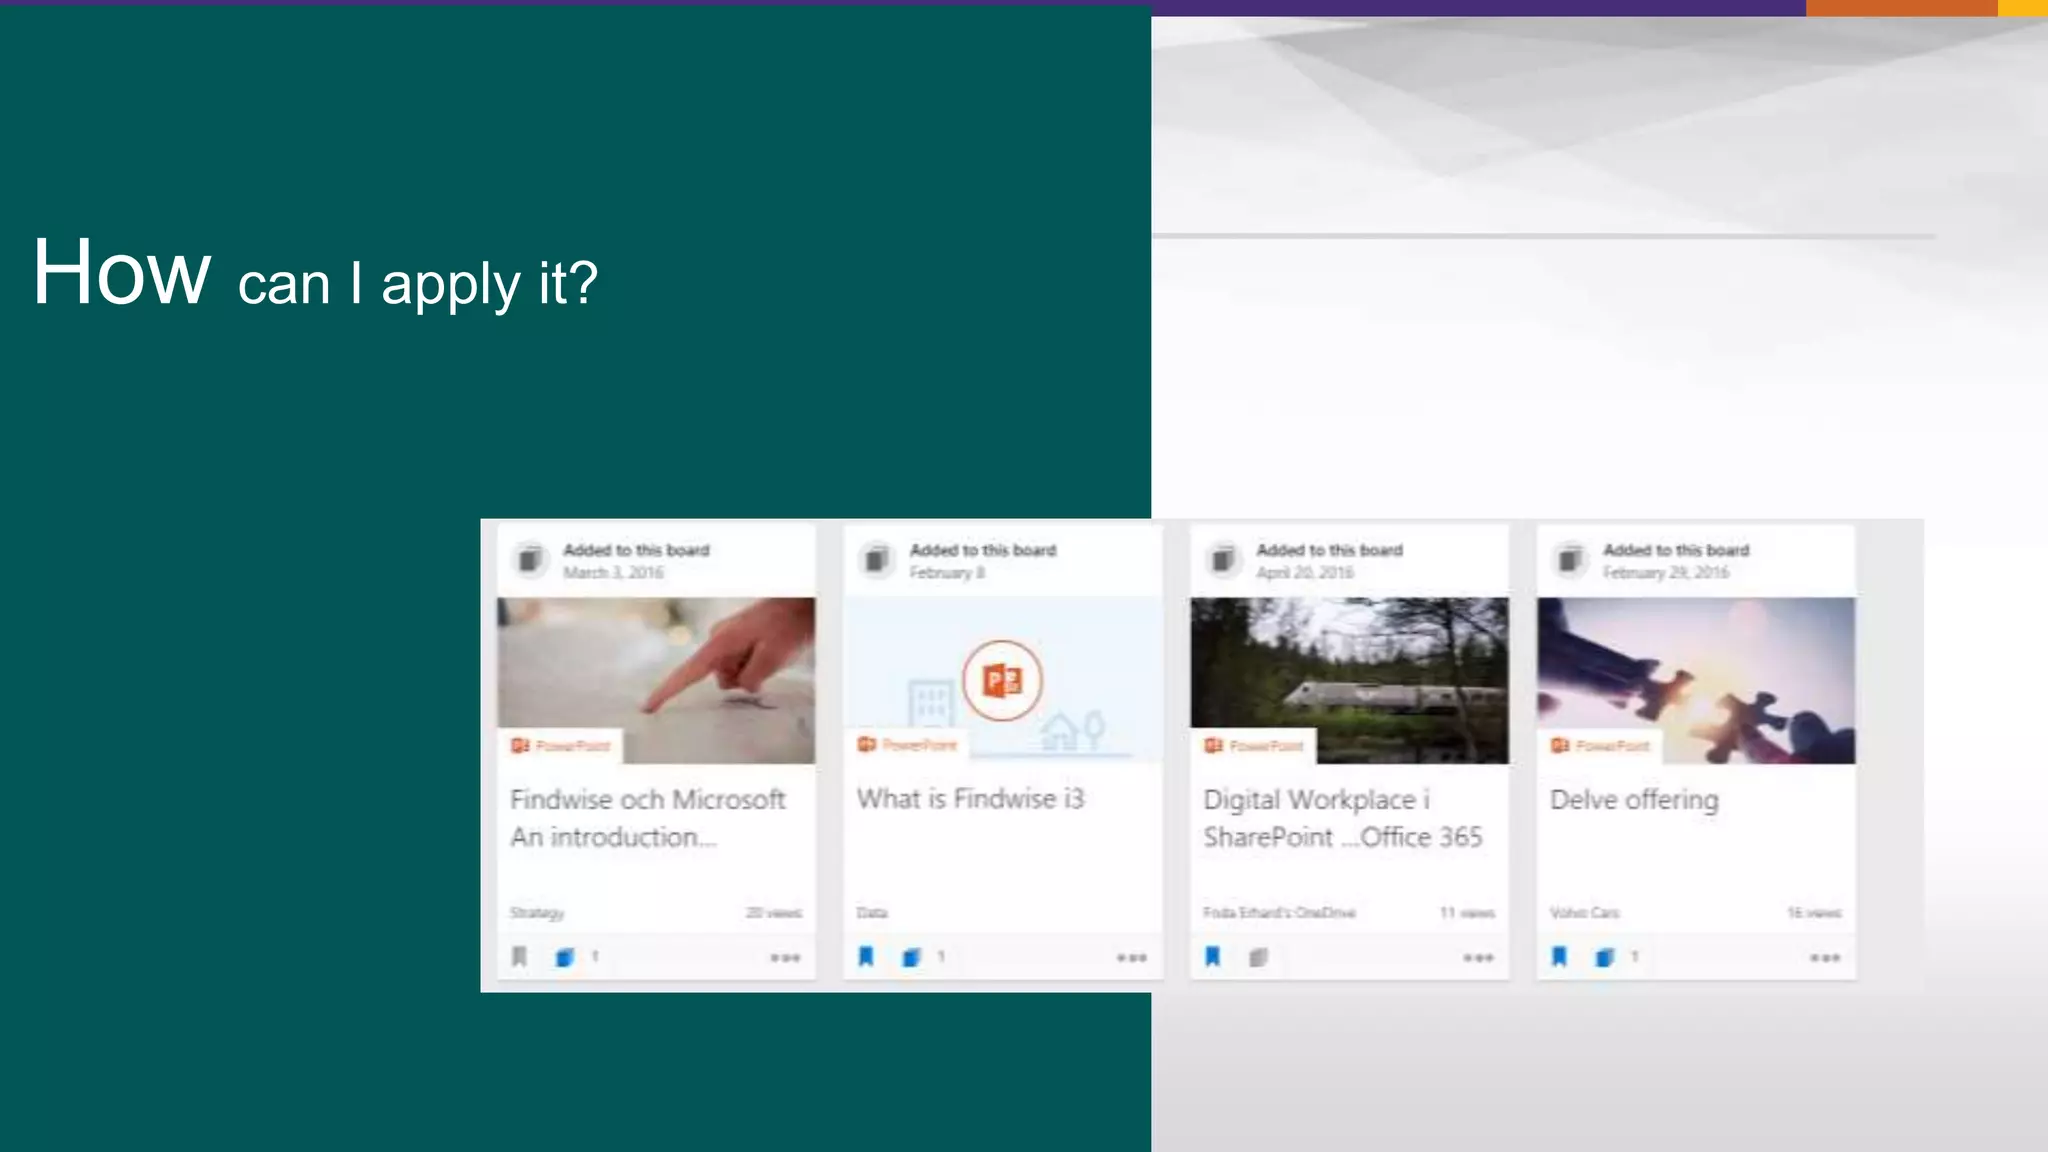2048x1152 pixels.
Task: Toggle bookmark on What is Findwise i3 card
Action: 866,957
